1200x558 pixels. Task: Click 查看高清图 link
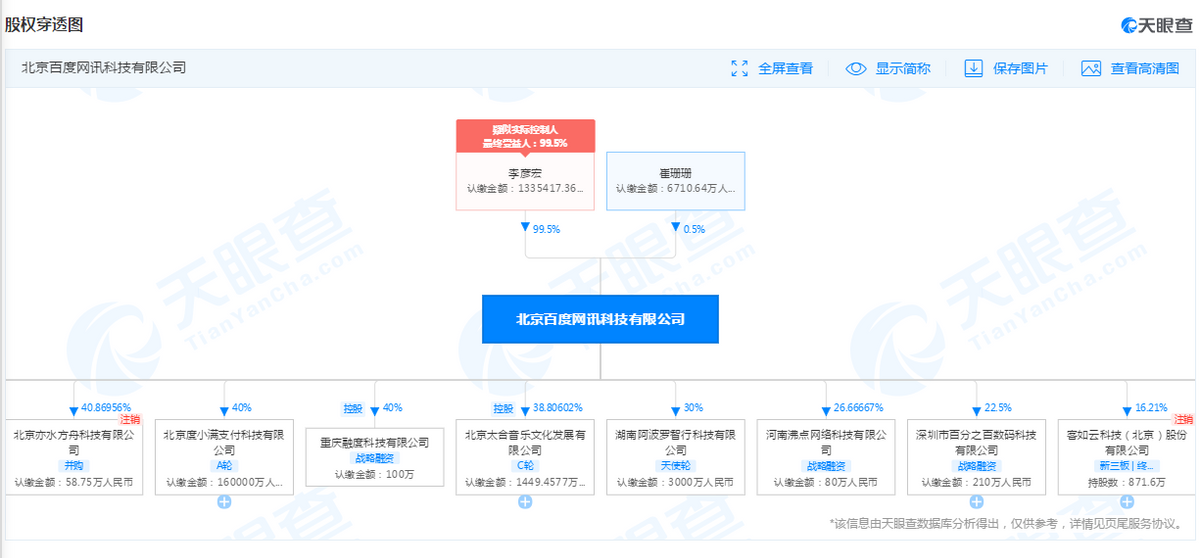1145,68
